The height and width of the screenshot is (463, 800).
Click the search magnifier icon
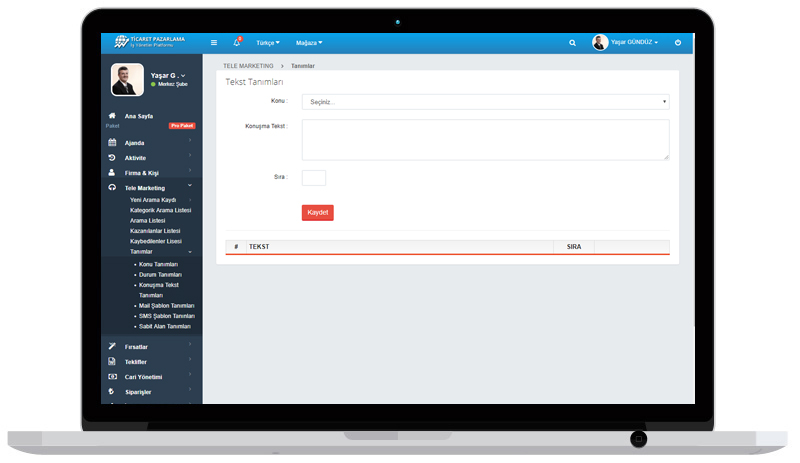pyautogui.click(x=572, y=43)
